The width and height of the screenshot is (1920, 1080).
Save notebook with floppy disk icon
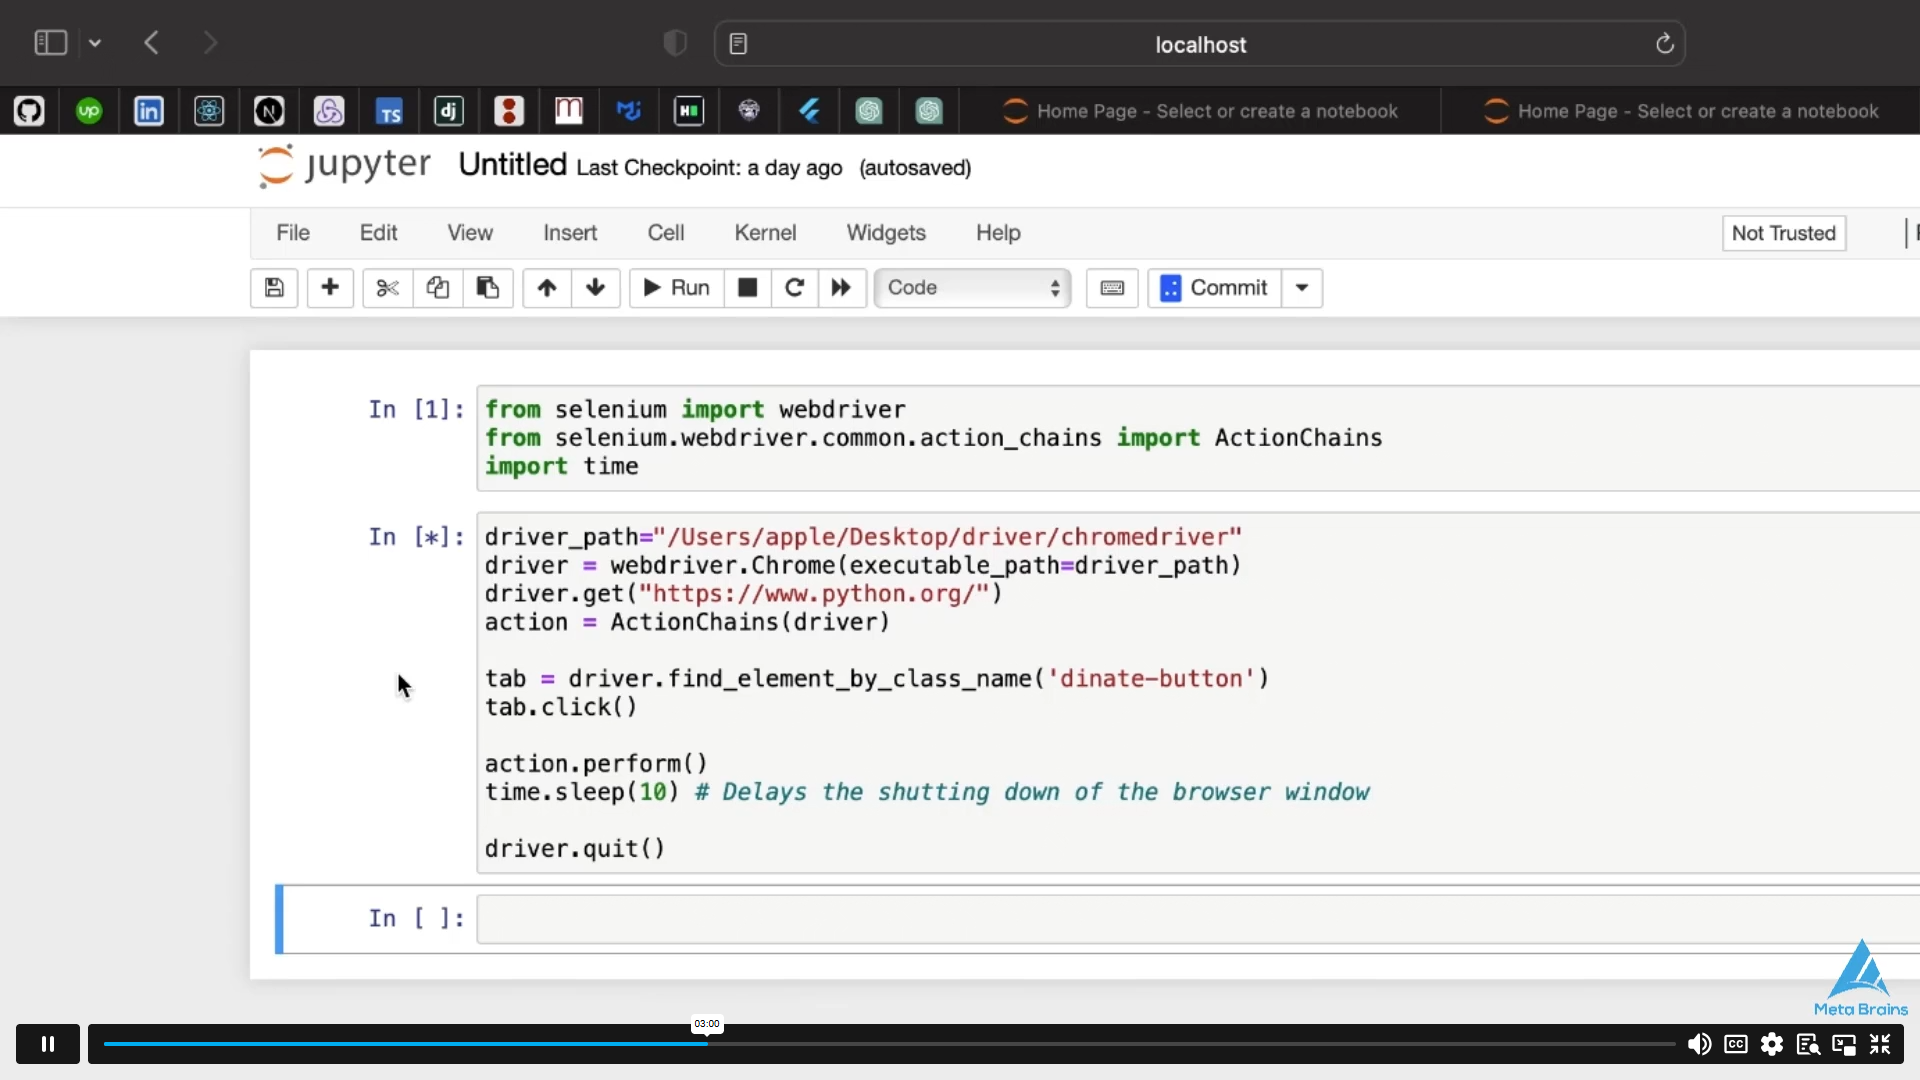(274, 288)
